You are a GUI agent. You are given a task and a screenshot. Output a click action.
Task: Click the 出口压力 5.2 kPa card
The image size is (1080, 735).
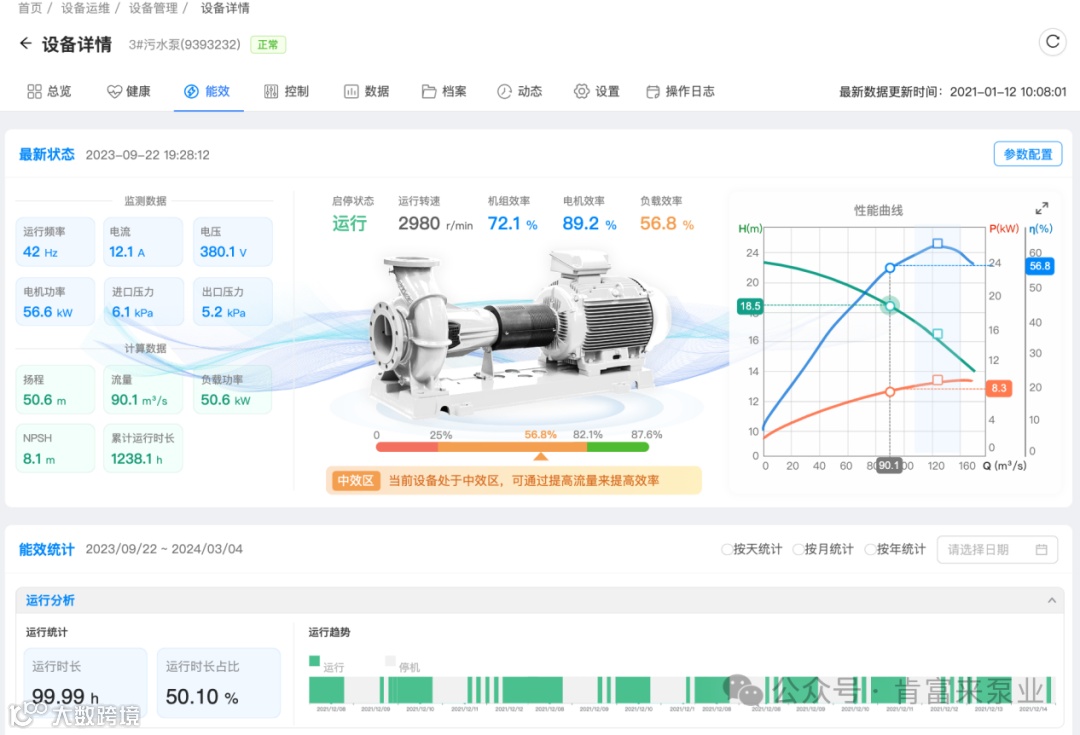233,302
